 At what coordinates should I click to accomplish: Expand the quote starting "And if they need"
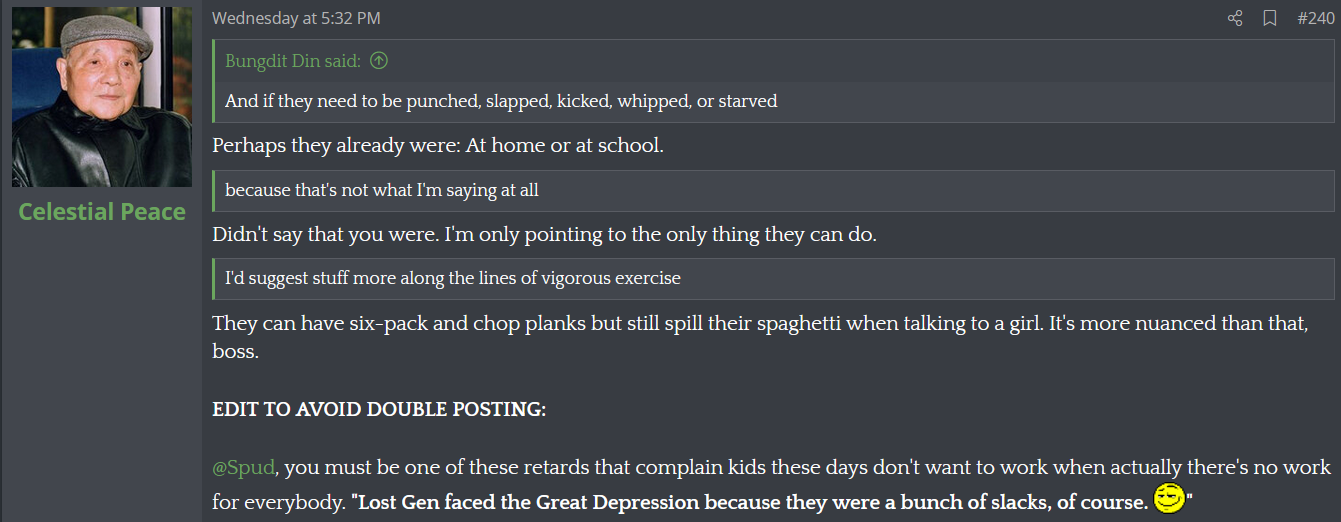[501, 101]
